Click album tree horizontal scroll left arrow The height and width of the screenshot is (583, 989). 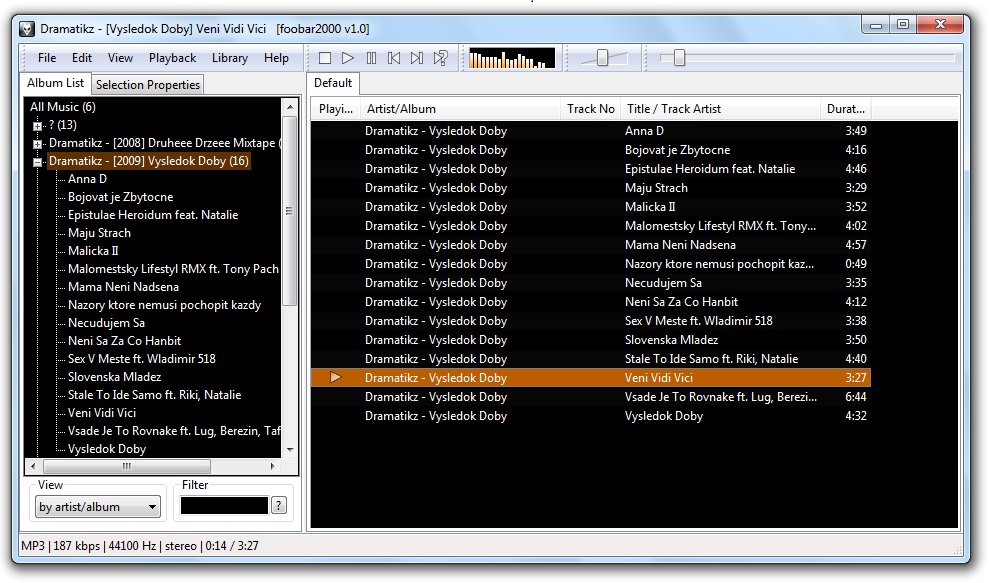tap(33, 466)
